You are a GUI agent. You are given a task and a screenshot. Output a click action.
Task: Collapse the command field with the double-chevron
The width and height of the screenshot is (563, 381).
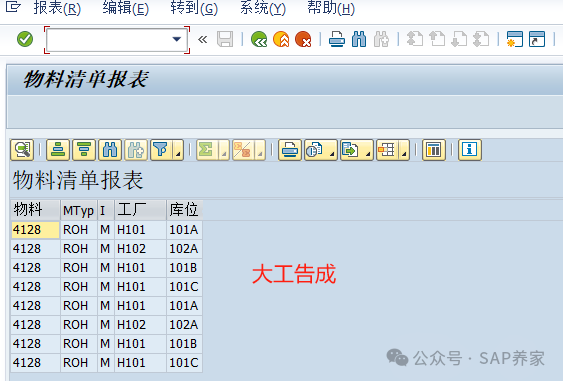(203, 39)
